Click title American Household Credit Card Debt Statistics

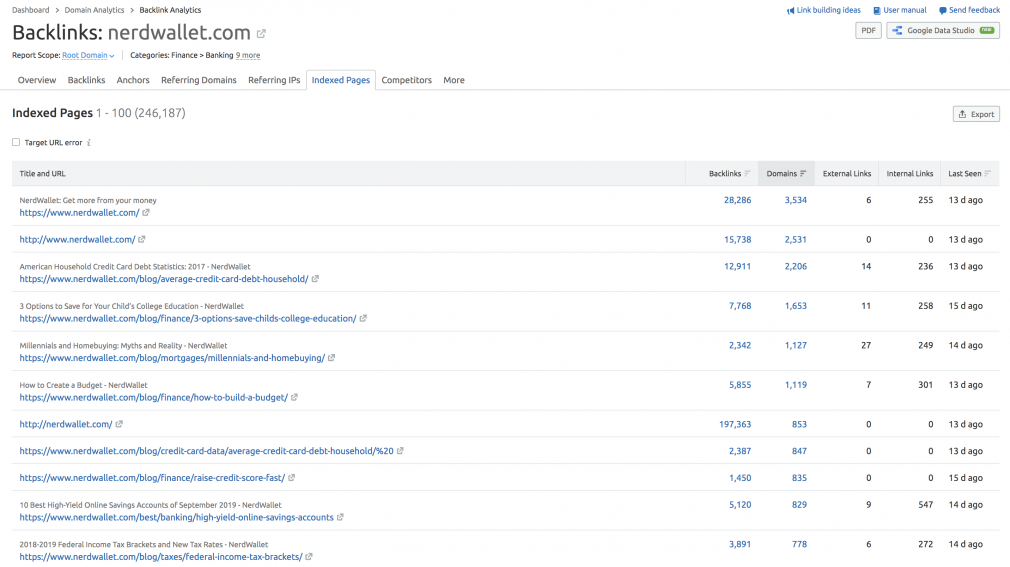(x=135, y=266)
